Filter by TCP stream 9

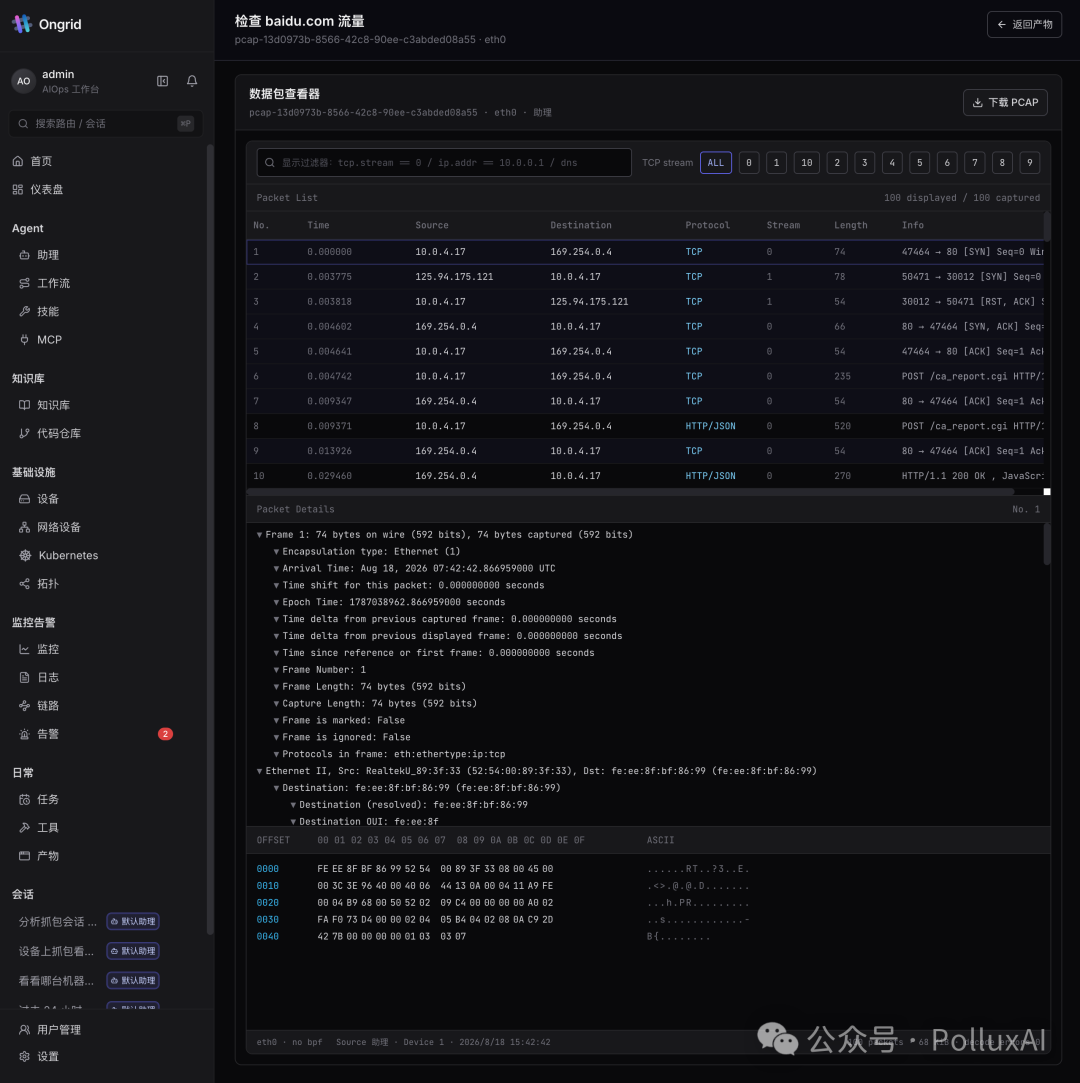click(1030, 163)
